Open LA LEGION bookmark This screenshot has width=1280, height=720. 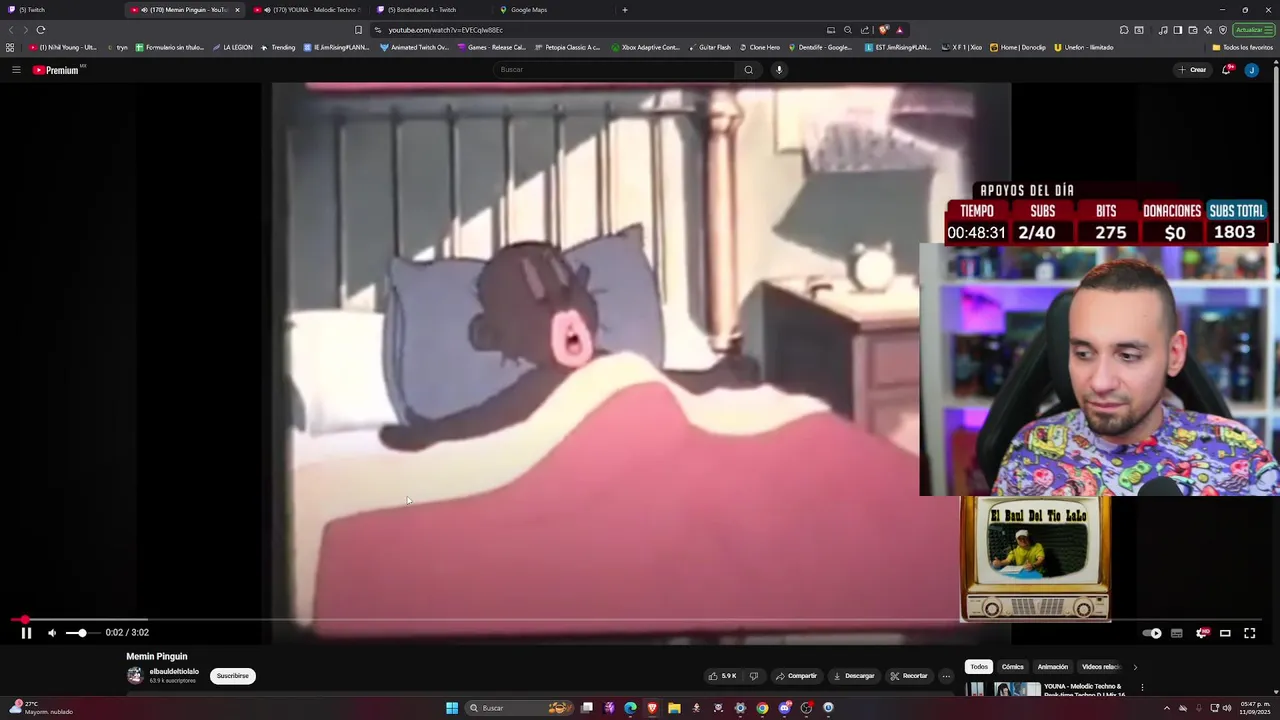click(x=232, y=47)
